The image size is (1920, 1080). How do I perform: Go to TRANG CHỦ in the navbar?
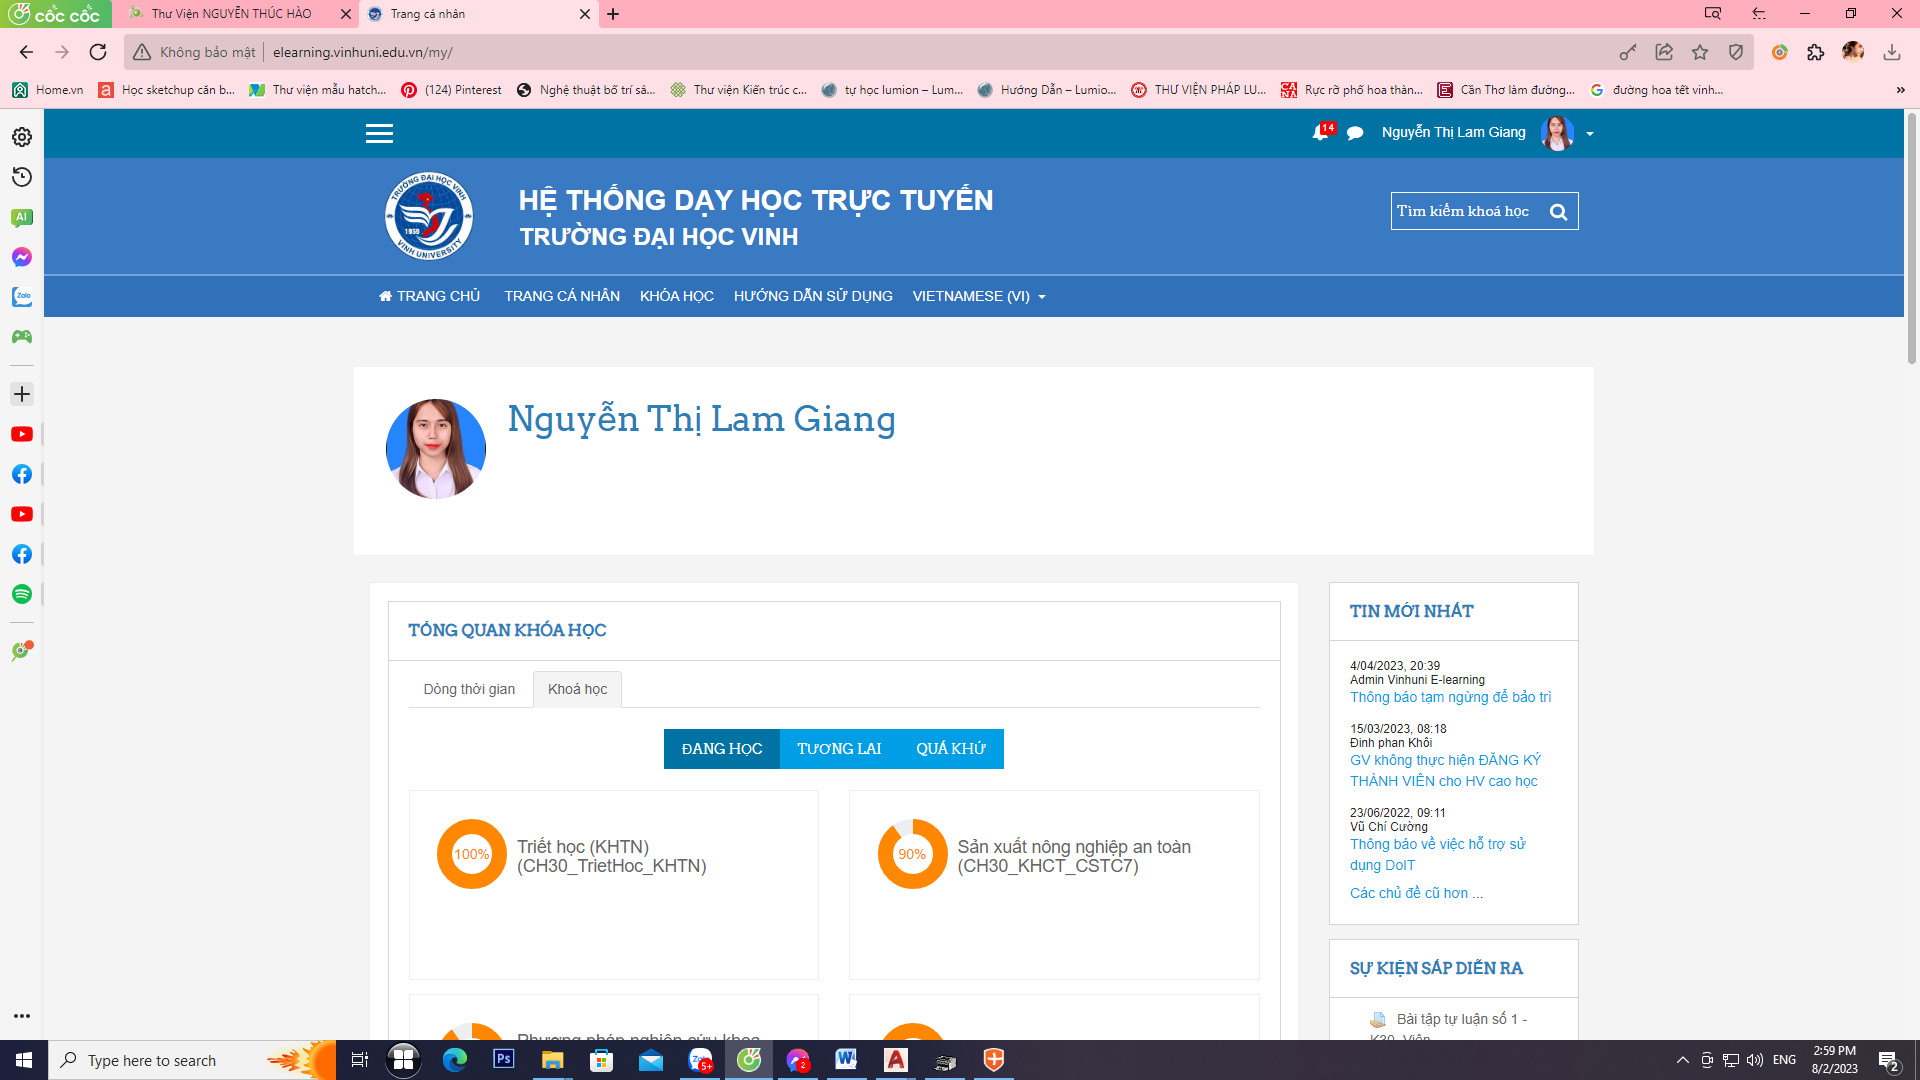[x=429, y=296]
